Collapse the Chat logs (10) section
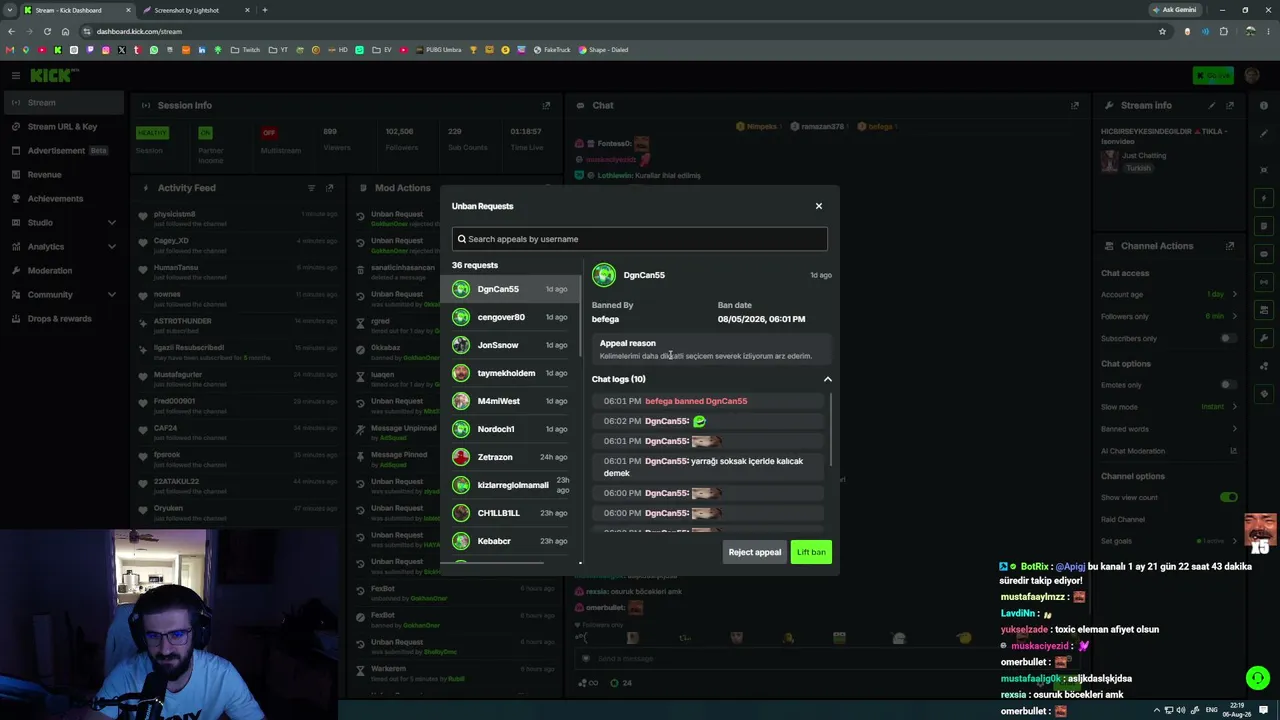 (x=827, y=379)
